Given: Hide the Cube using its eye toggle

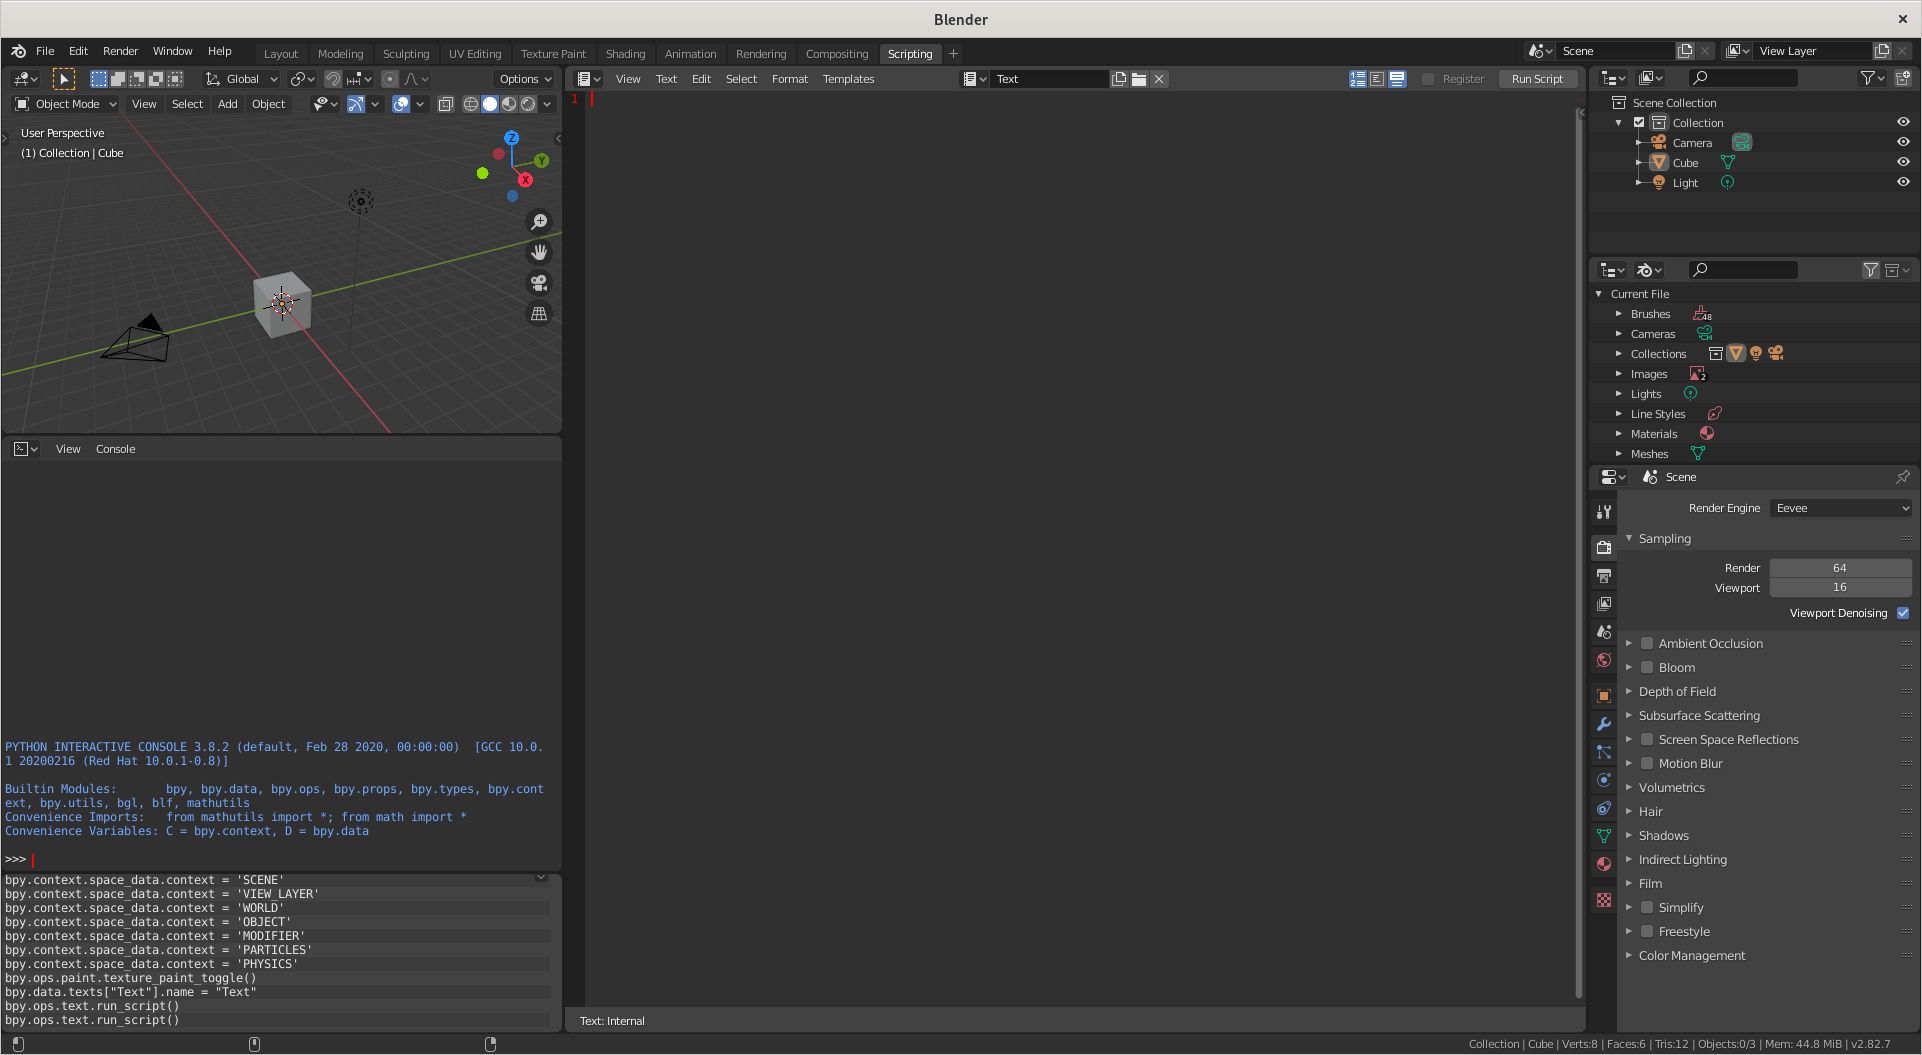Looking at the screenshot, I should [x=1903, y=162].
